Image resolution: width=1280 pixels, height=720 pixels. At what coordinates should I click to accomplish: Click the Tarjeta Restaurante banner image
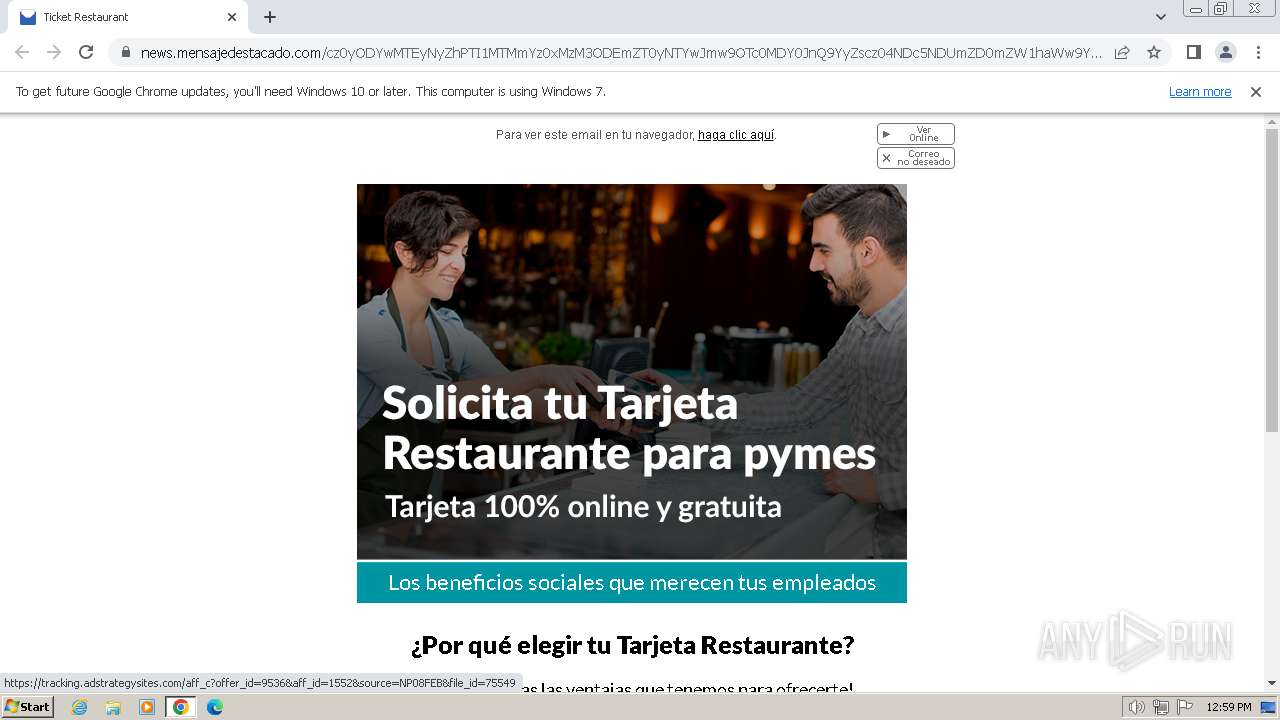click(632, 371)
